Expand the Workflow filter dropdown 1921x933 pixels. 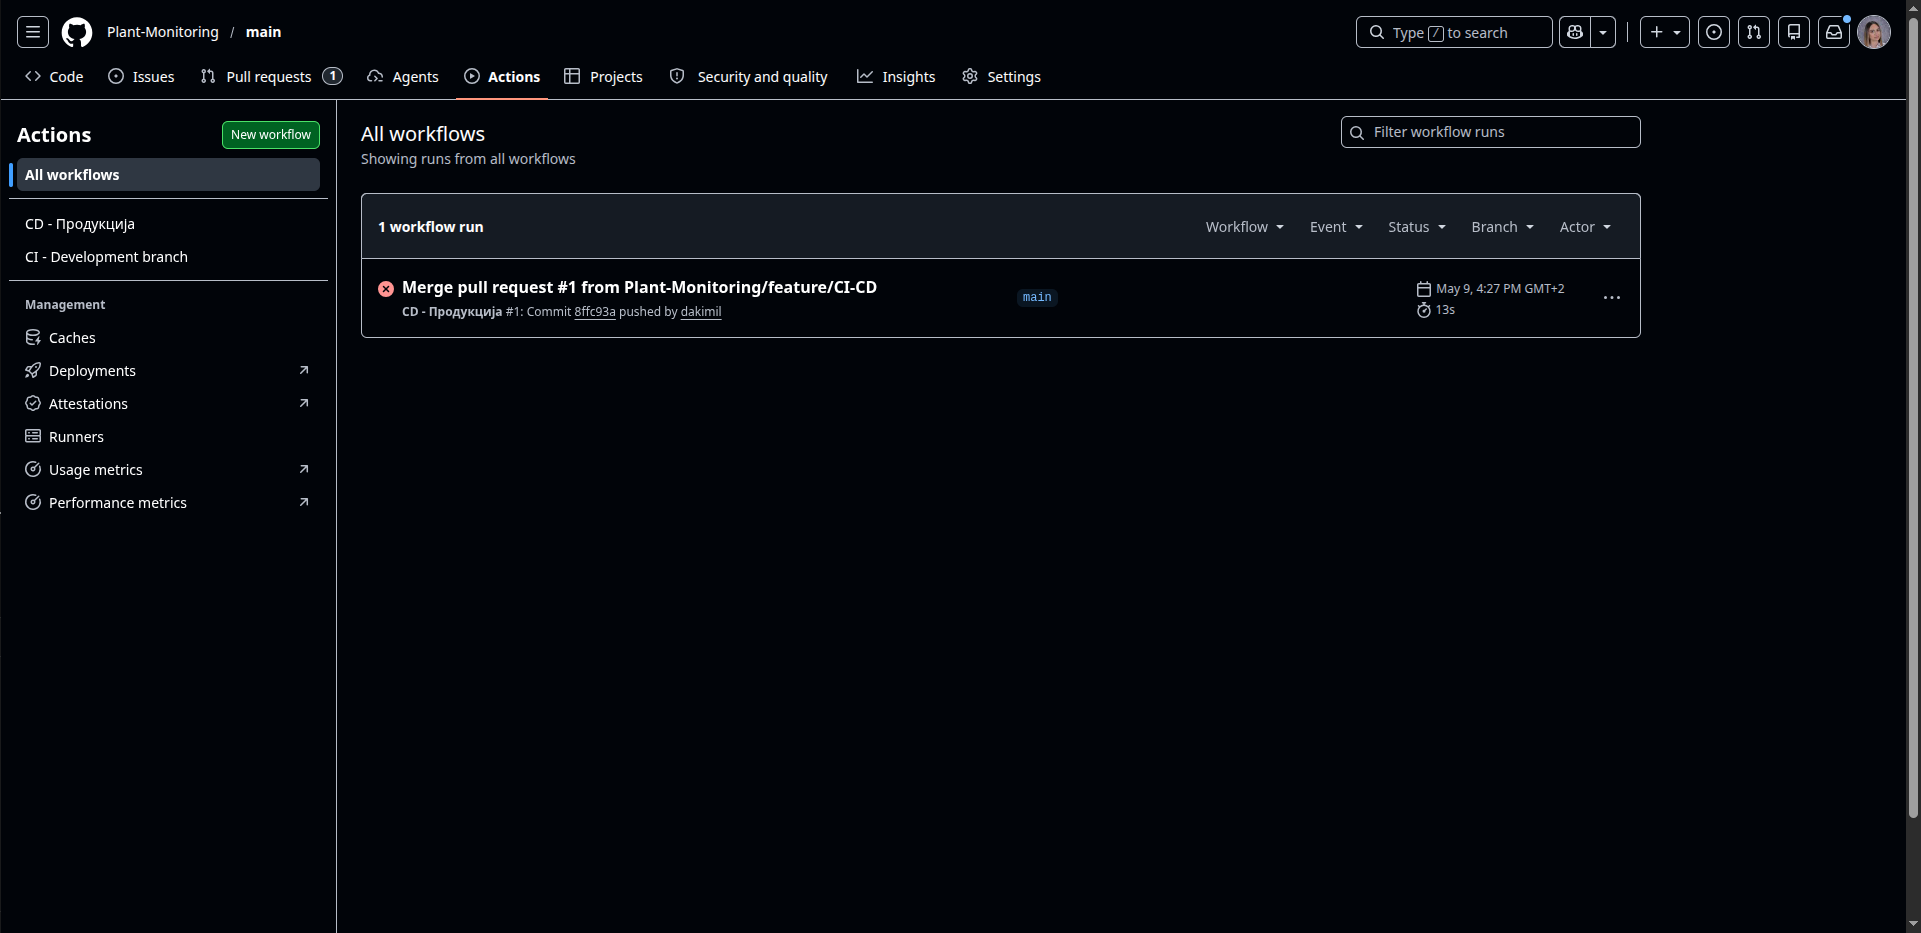pos(1244,227)
